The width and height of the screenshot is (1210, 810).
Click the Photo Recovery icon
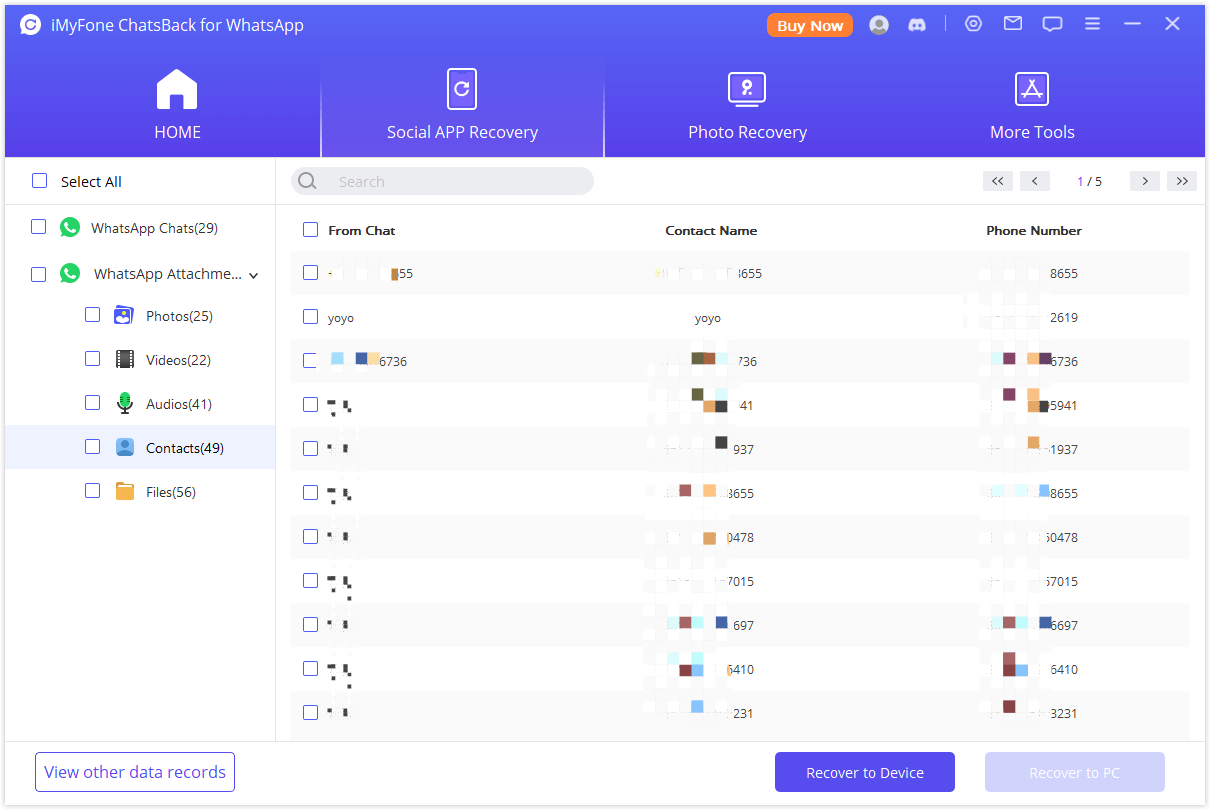click(x=747, y=90)
